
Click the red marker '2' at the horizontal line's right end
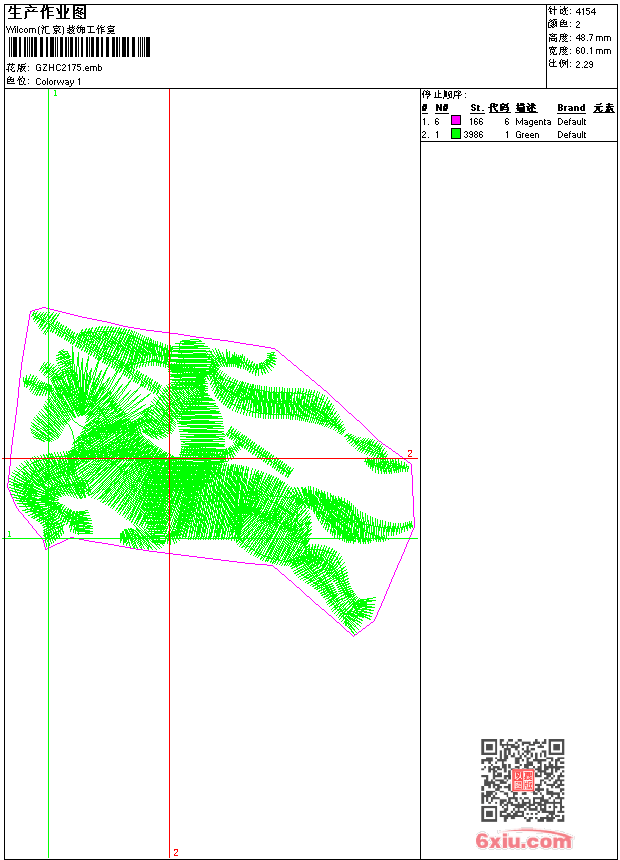[410, 454]
